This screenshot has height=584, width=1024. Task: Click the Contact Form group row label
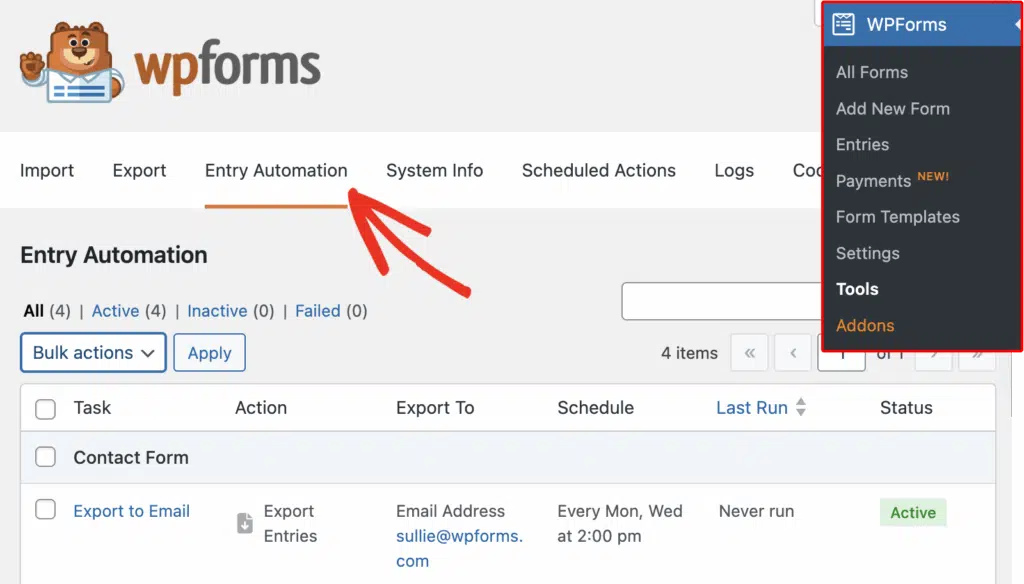(131, 457)
